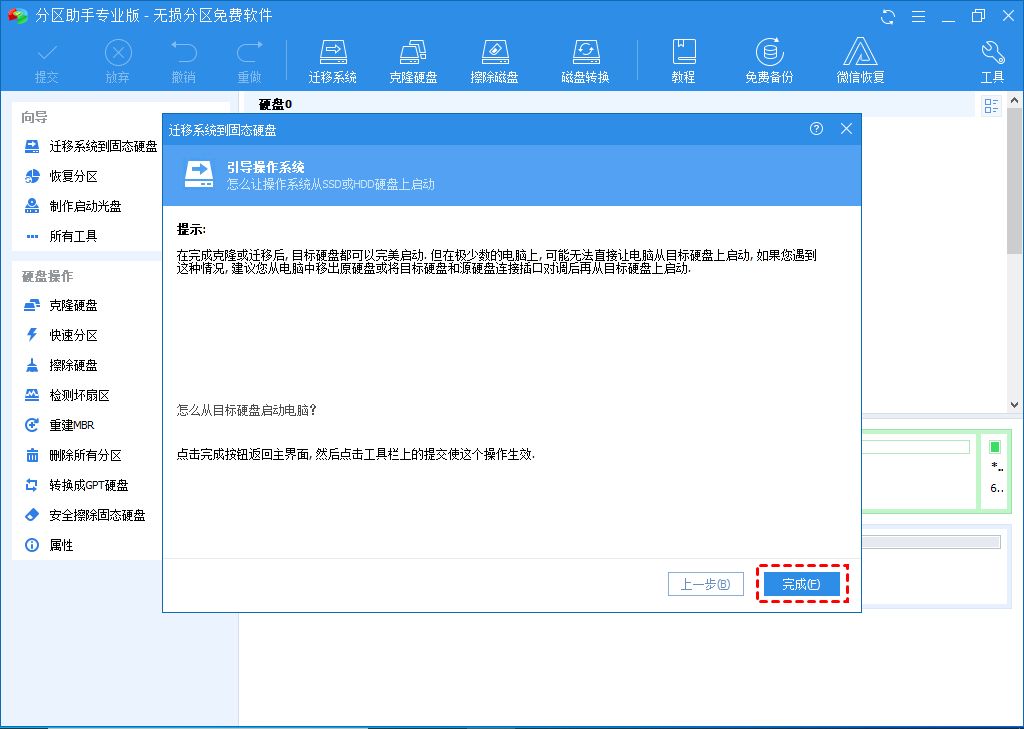
Task: Open the 微信恢复 toolbar icon
Action: point(860,61)
